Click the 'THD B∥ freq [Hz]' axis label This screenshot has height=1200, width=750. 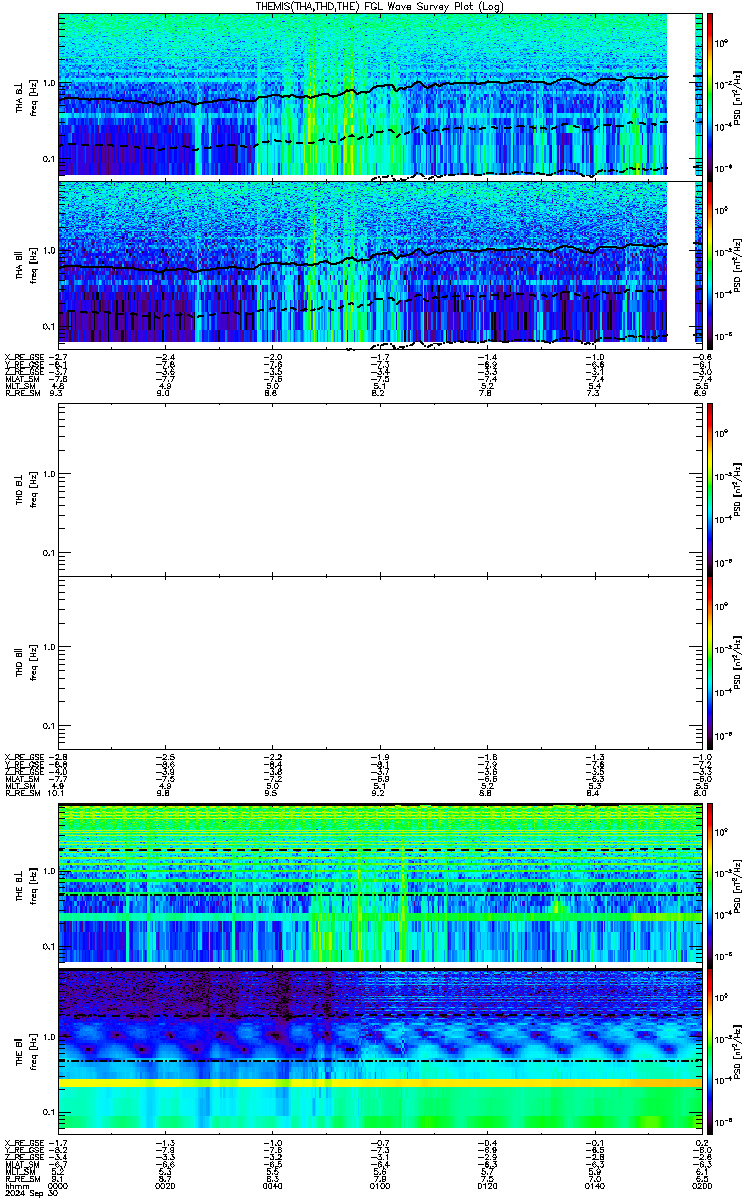[26, 663]
